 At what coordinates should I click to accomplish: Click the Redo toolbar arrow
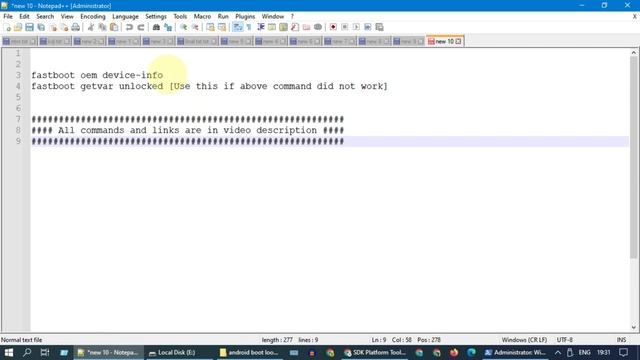(x=140, y=27)
